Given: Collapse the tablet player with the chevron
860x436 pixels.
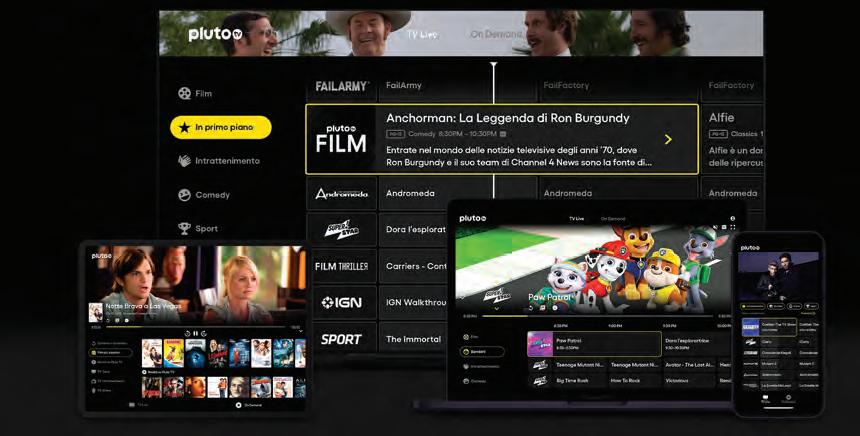Looking at the screenshot, I should coord(300,332).
